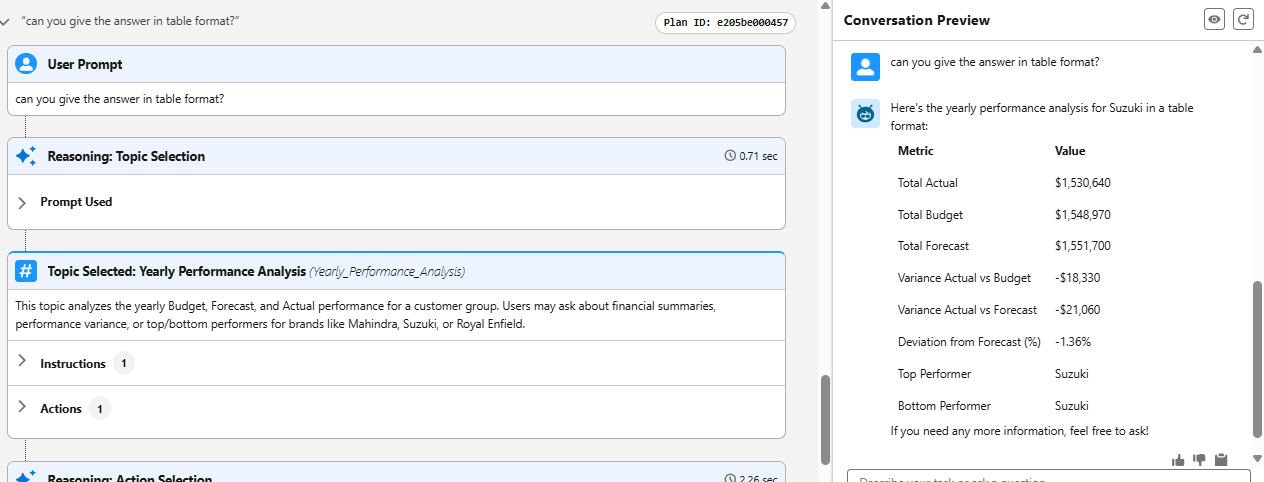This screenshot has height=482, width=1264.
Task: Click the Plan ID badge
Action: pyautogui.click(x=725, y=22)
